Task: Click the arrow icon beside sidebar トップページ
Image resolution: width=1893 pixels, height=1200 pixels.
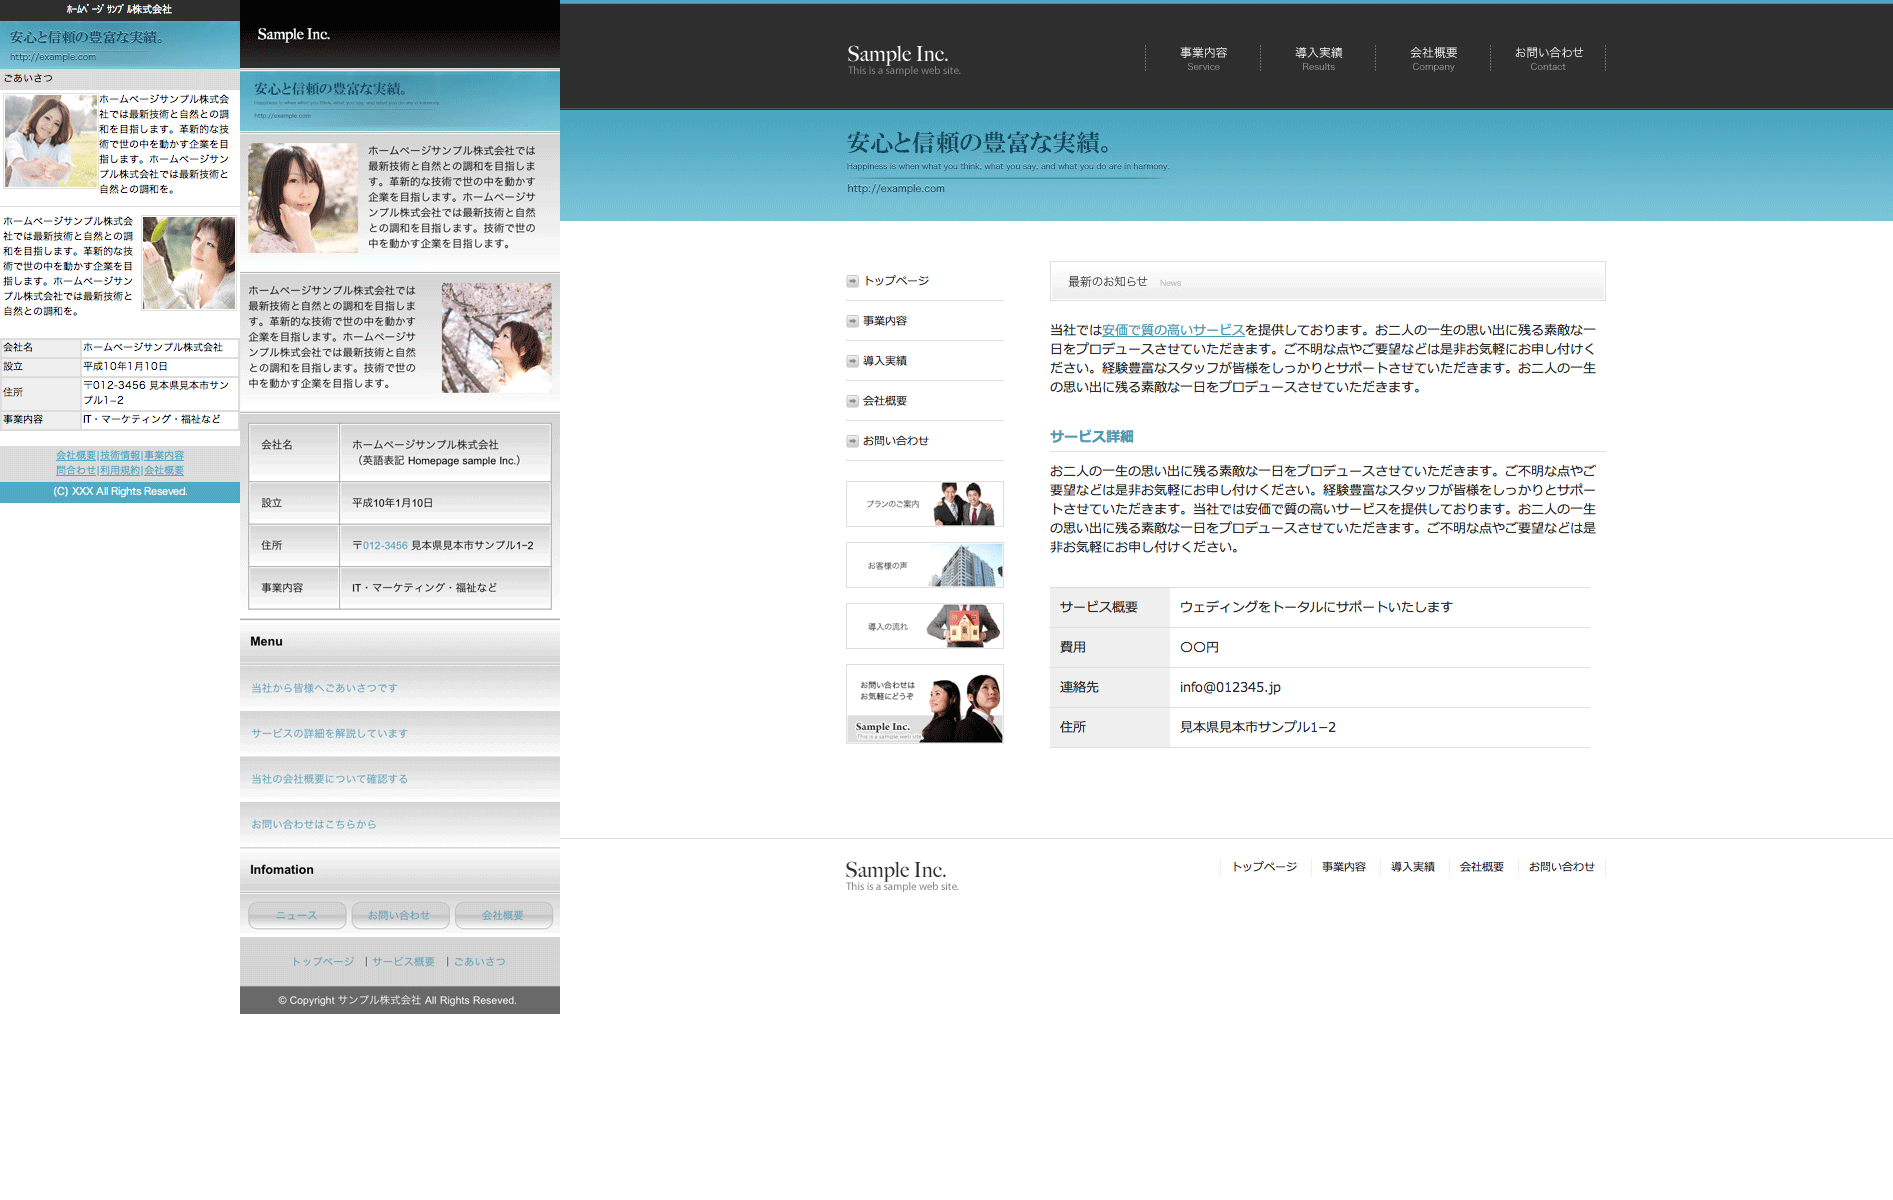Action: pos(852,281)
